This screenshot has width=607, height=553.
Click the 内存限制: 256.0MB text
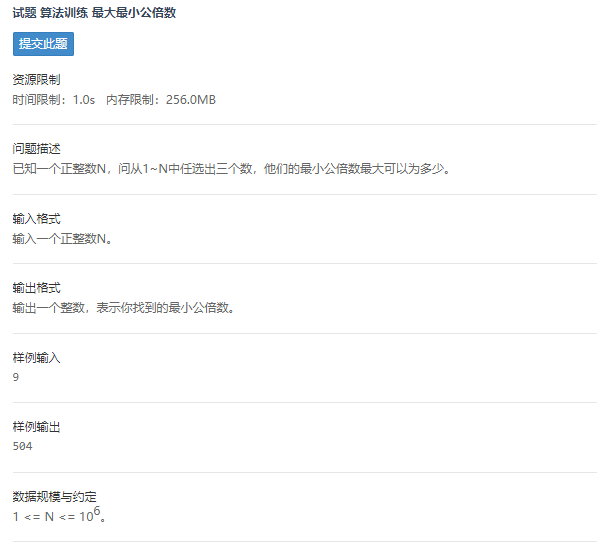pos(161,100)
